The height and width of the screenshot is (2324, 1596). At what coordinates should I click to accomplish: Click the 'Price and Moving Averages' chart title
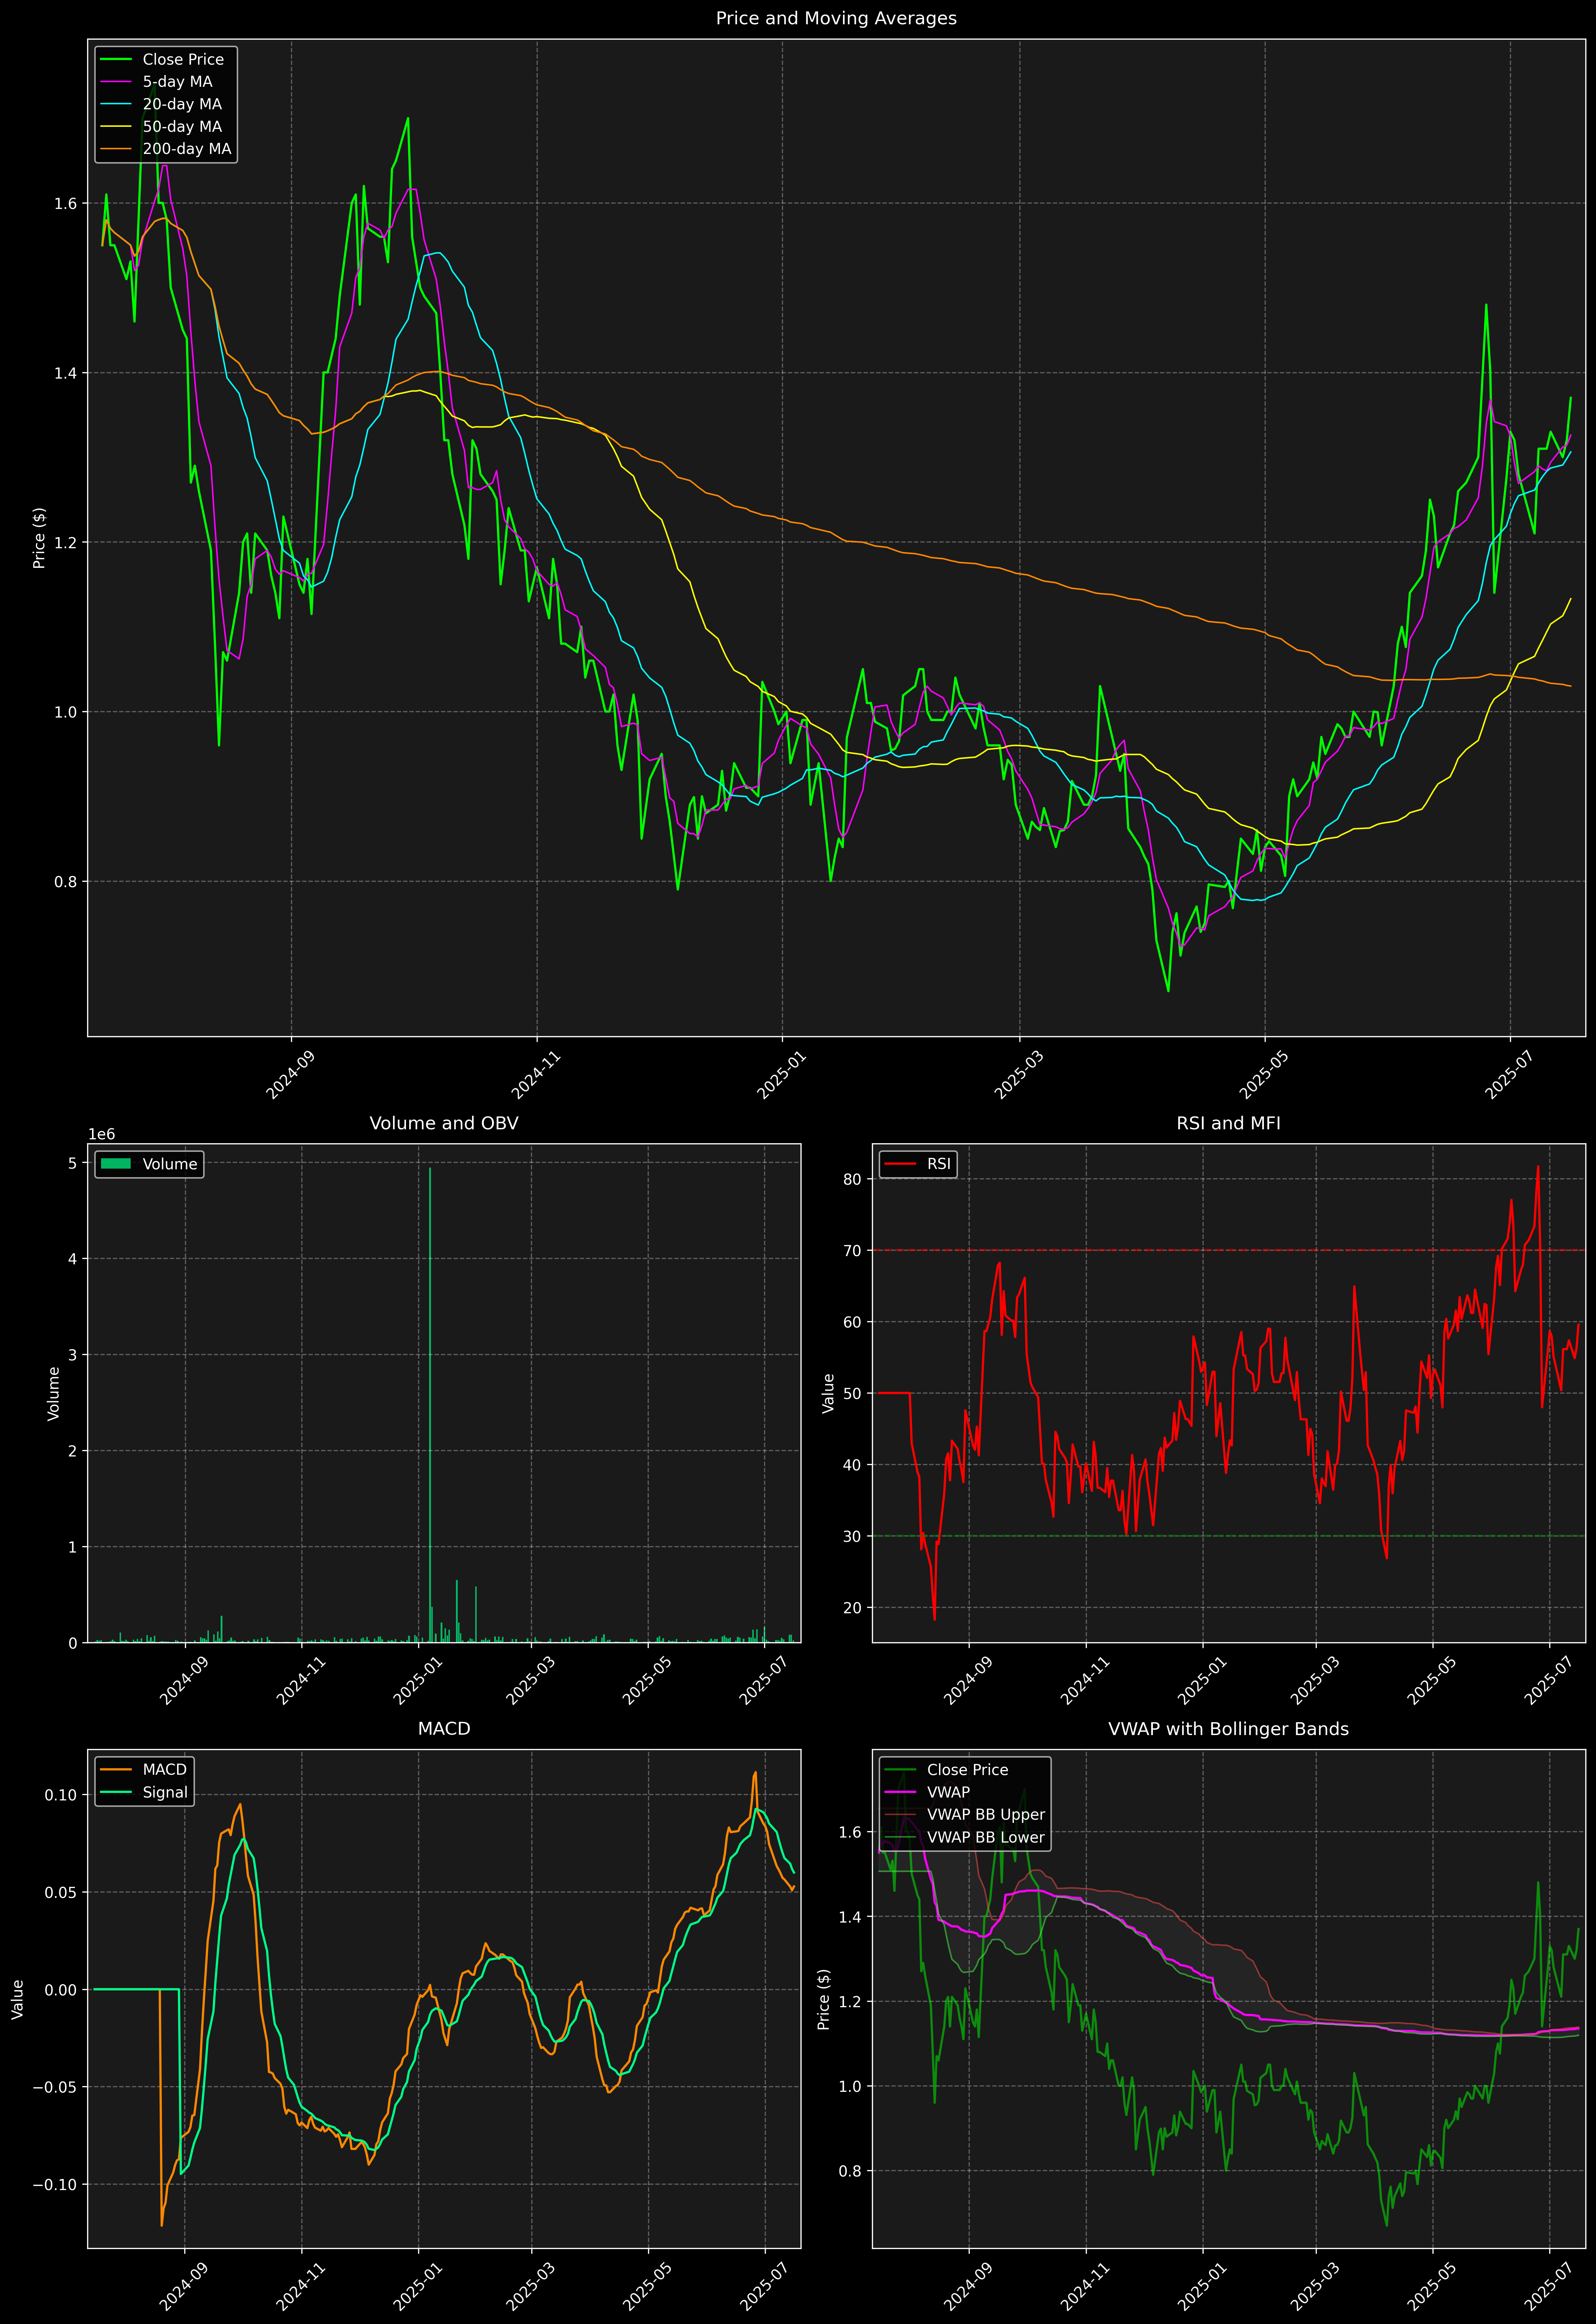[x=836, y=18]
